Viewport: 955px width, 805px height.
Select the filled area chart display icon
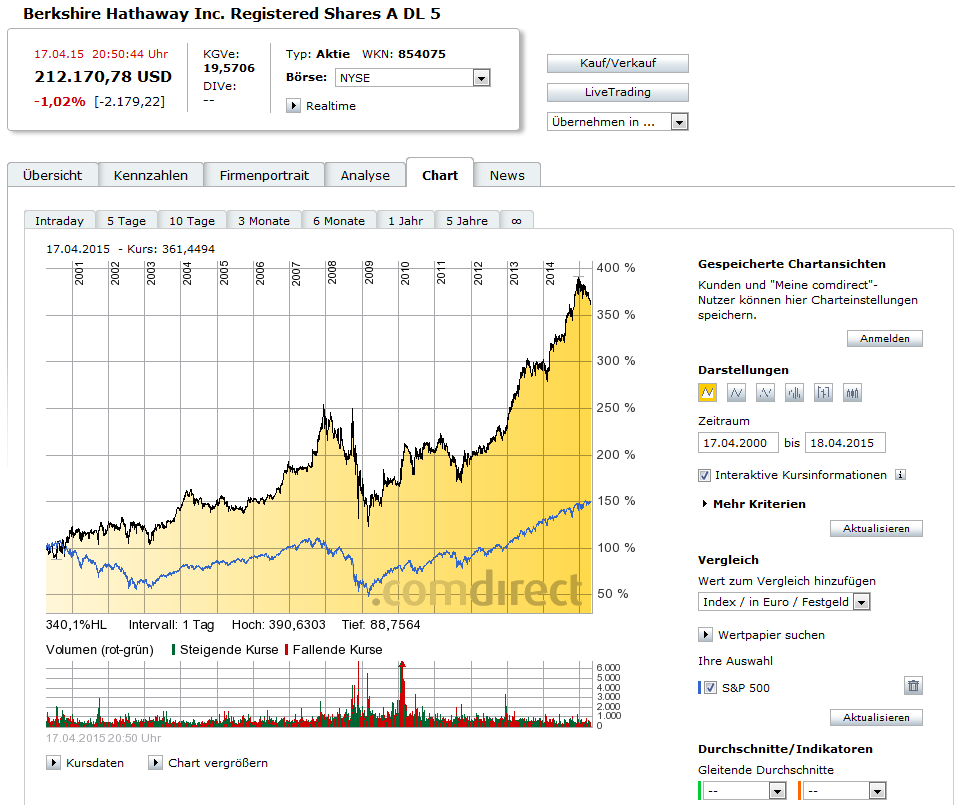coord(707,393)
